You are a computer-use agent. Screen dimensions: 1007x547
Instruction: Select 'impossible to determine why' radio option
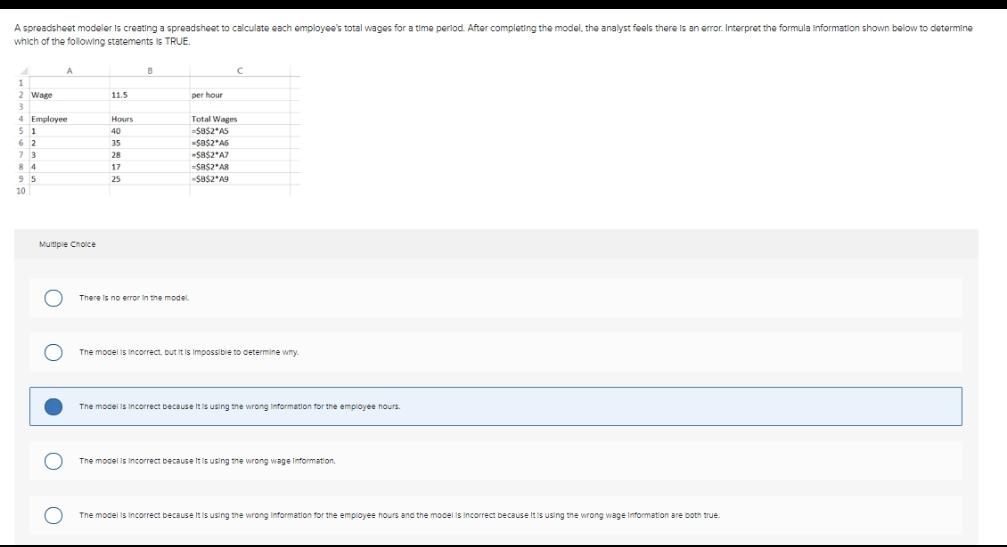click(53, 352)
